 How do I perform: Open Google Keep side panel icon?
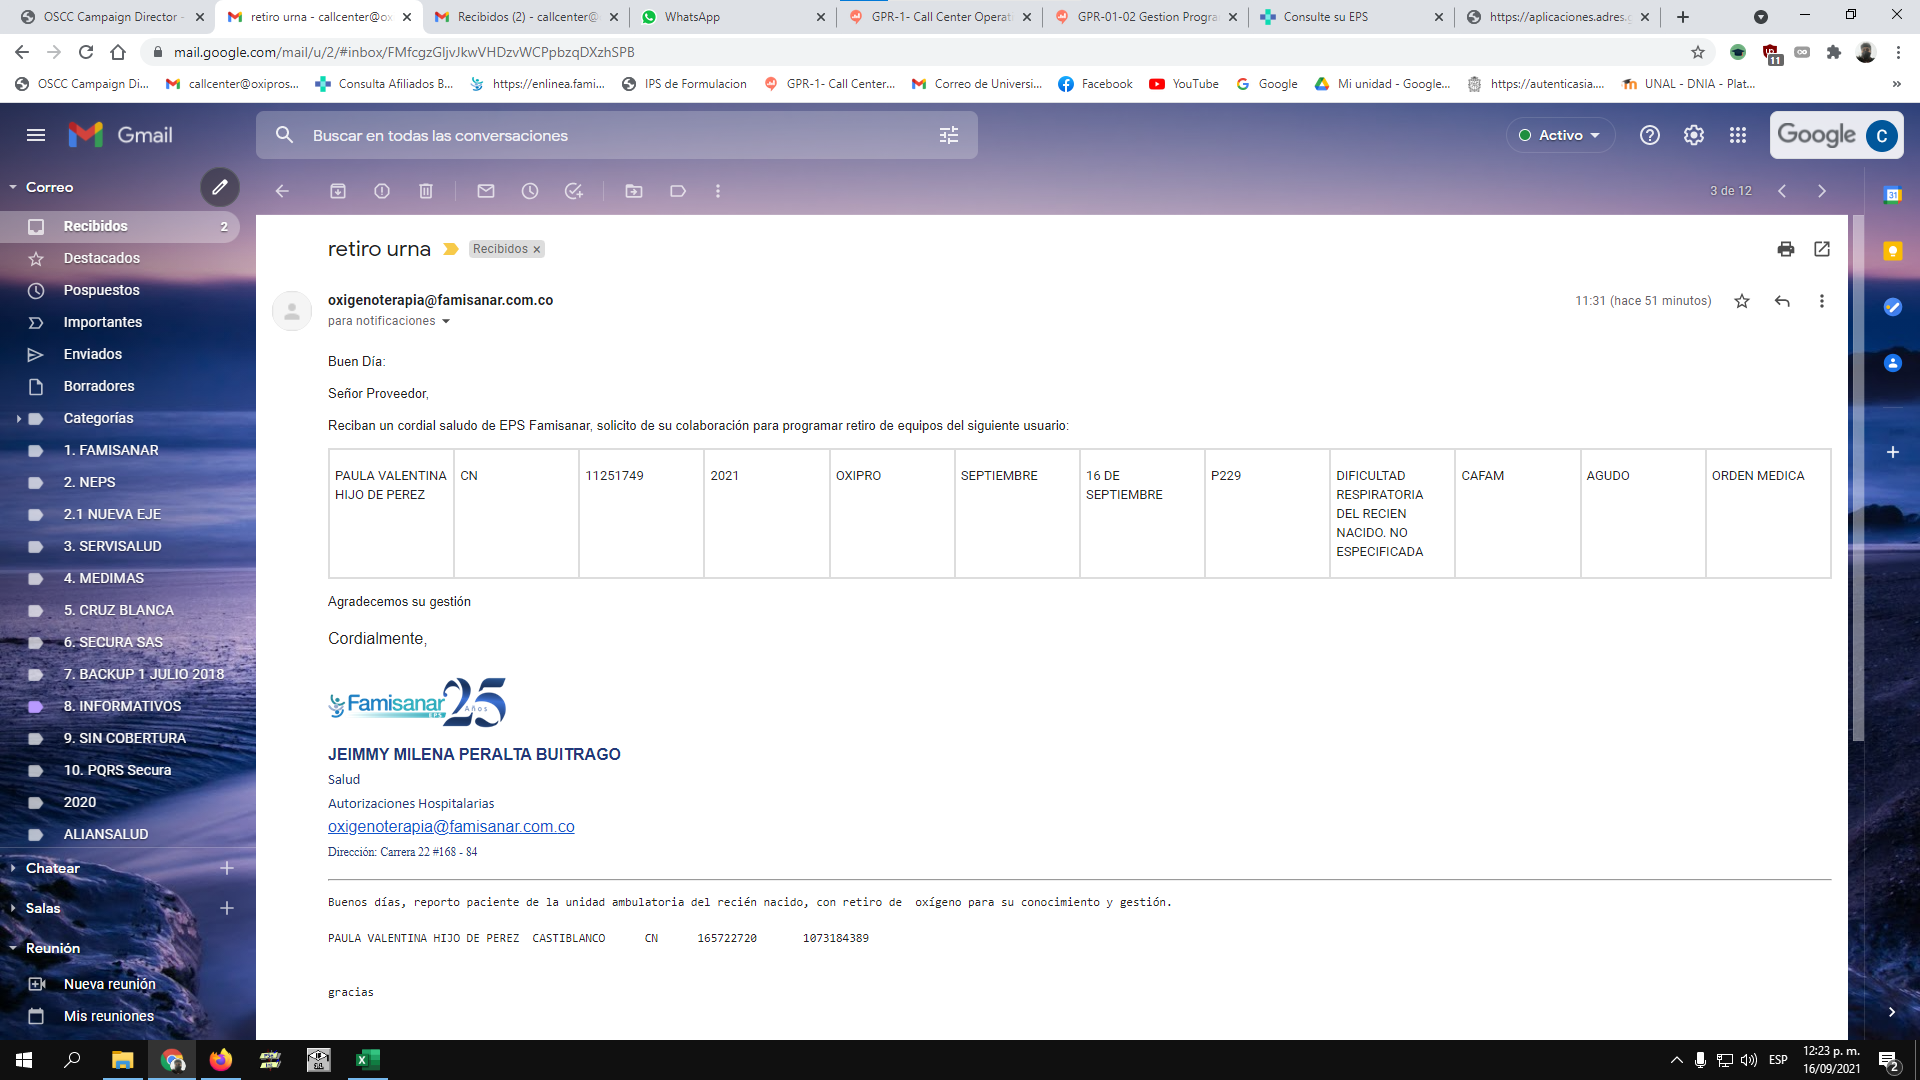coord(1893,251)
